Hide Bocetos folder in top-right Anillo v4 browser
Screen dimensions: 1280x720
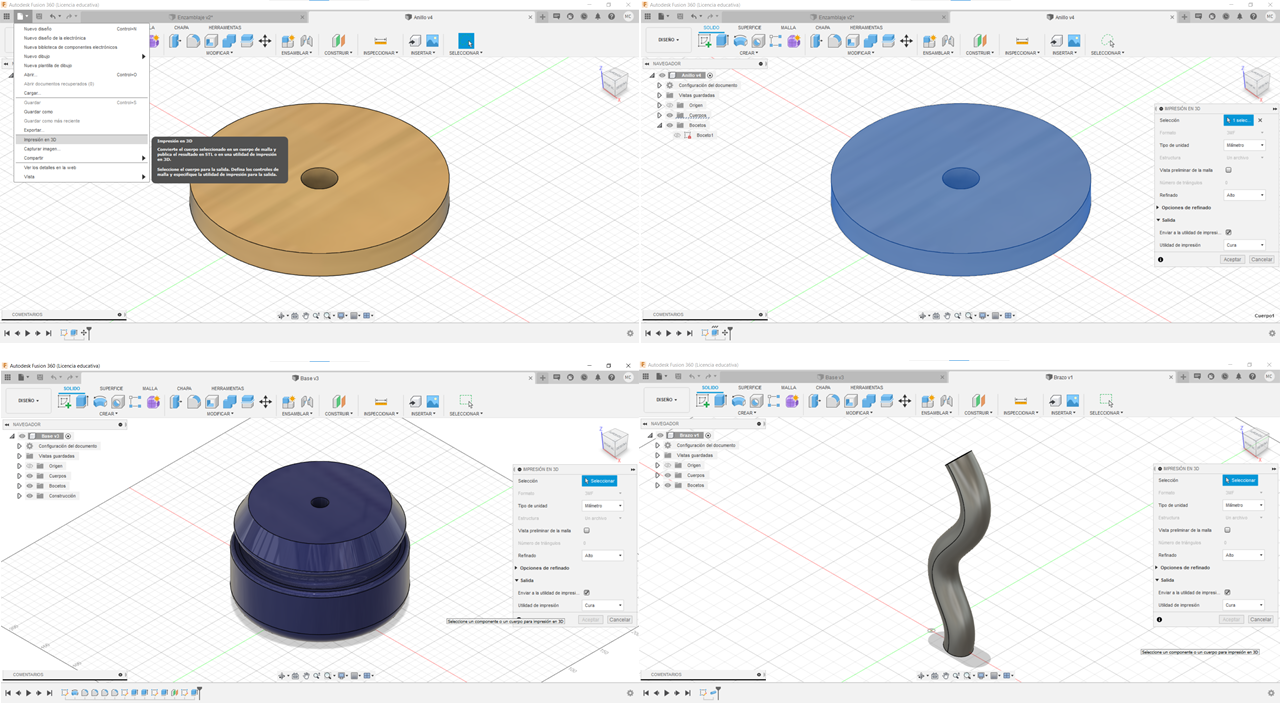pos(669,125)
